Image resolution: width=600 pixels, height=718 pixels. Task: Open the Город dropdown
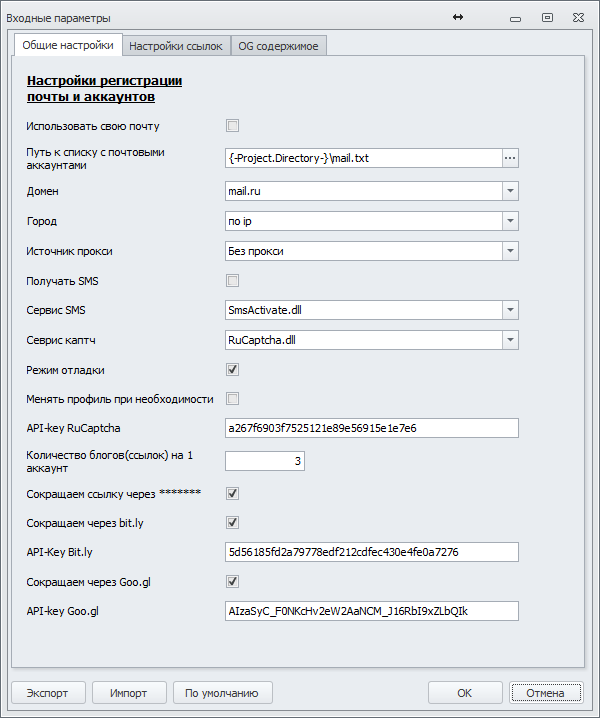click(510, 220)
